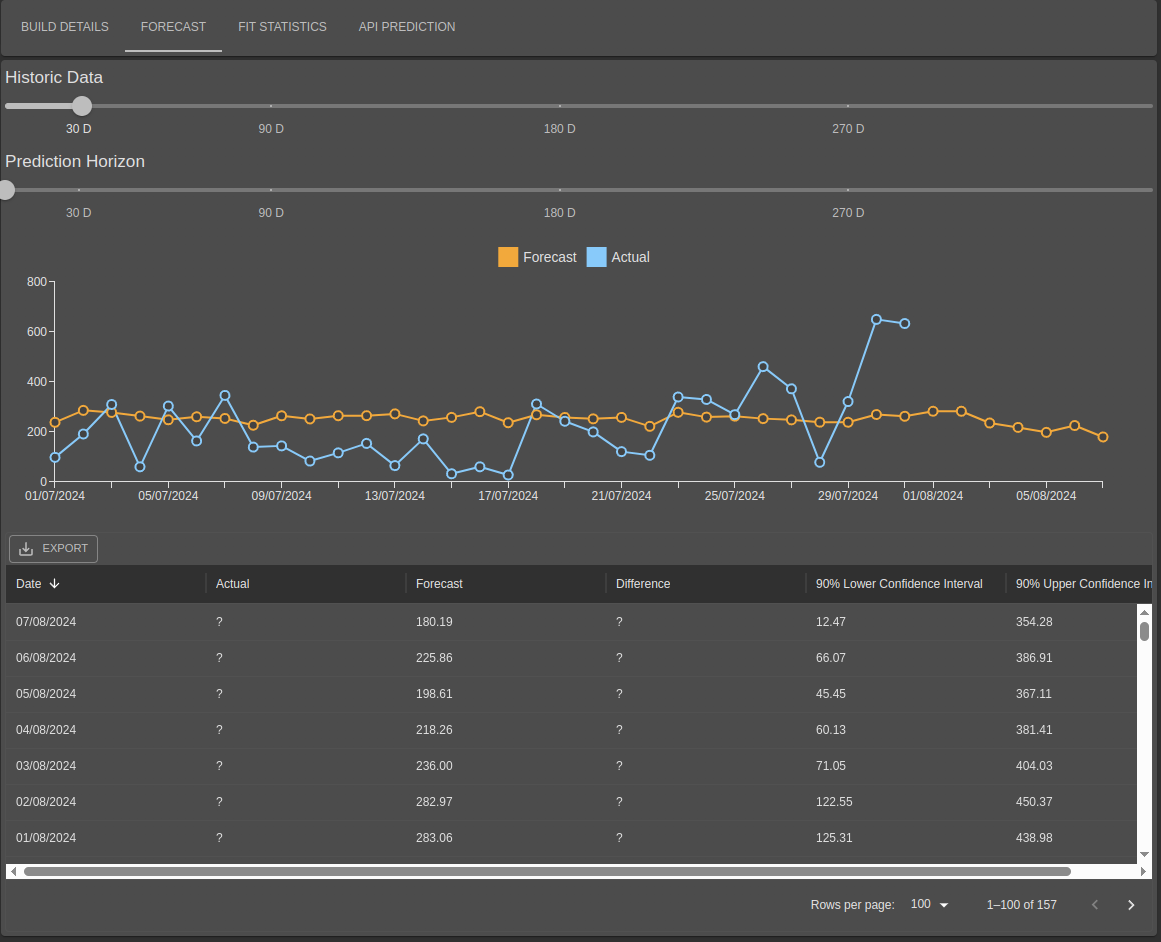1161x942 pixels.
Task: Click the blue Actual legend swatch
Action: [x=596, y=257]
